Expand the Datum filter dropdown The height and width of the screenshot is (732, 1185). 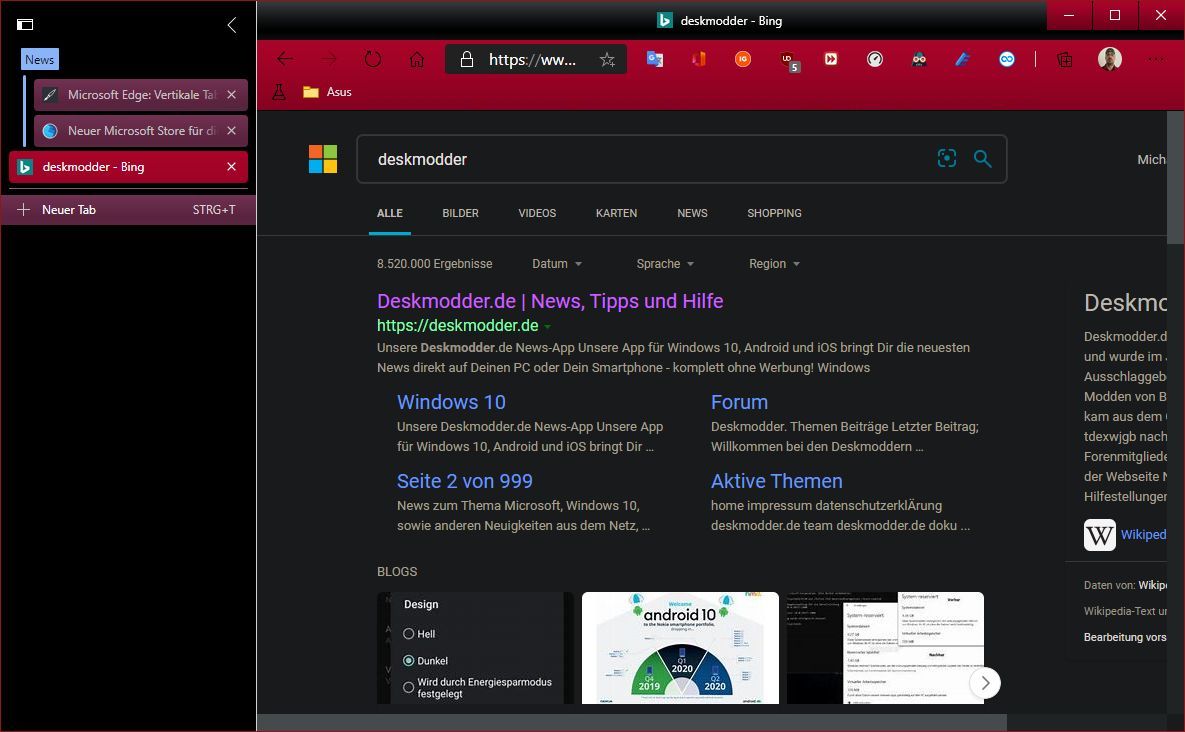(x=557, y=264)
